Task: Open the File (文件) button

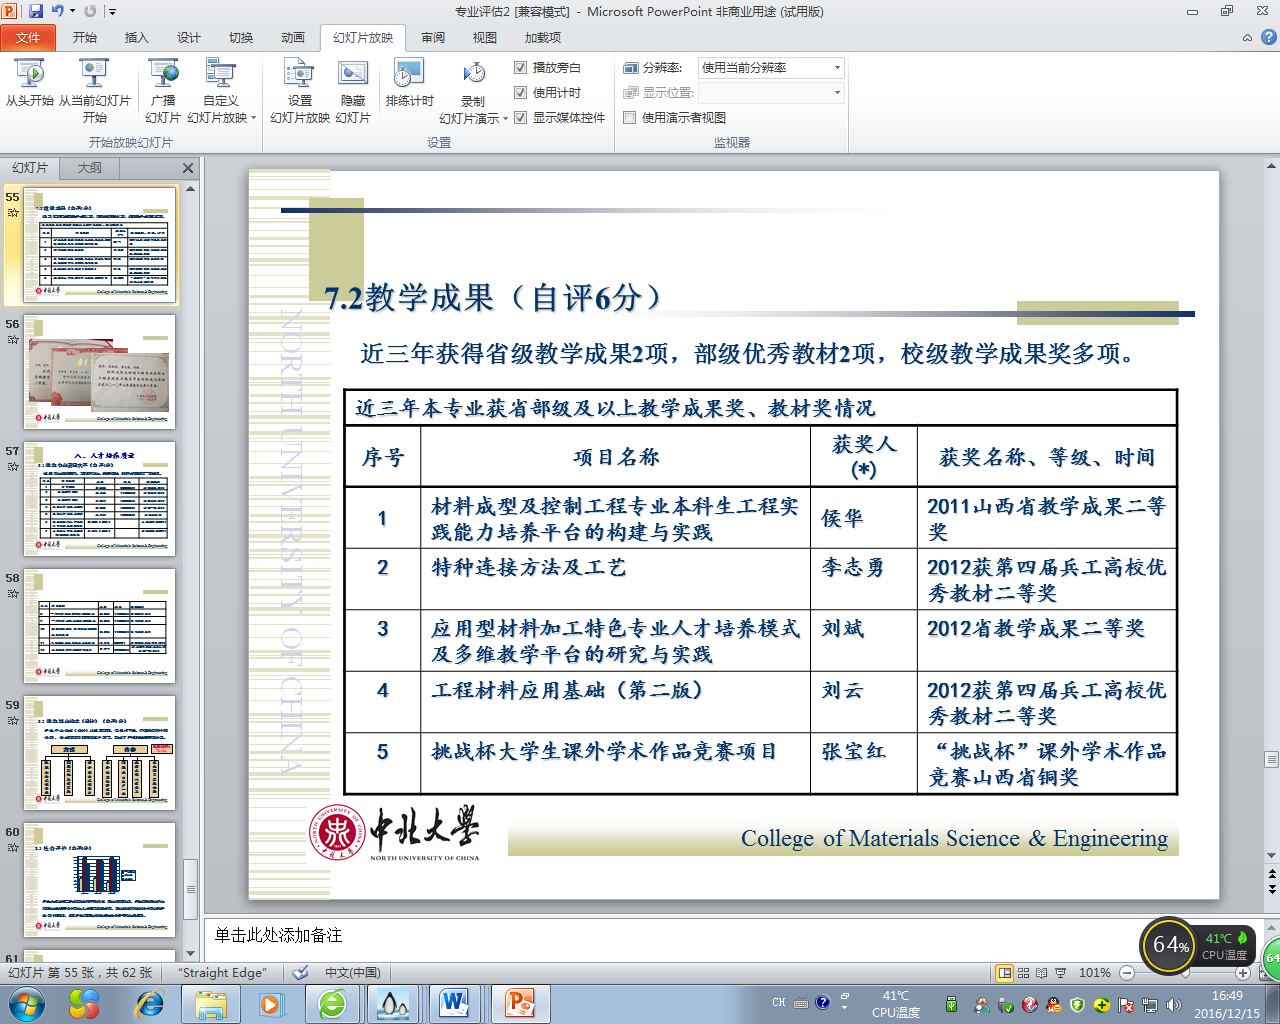Action: 28,38
